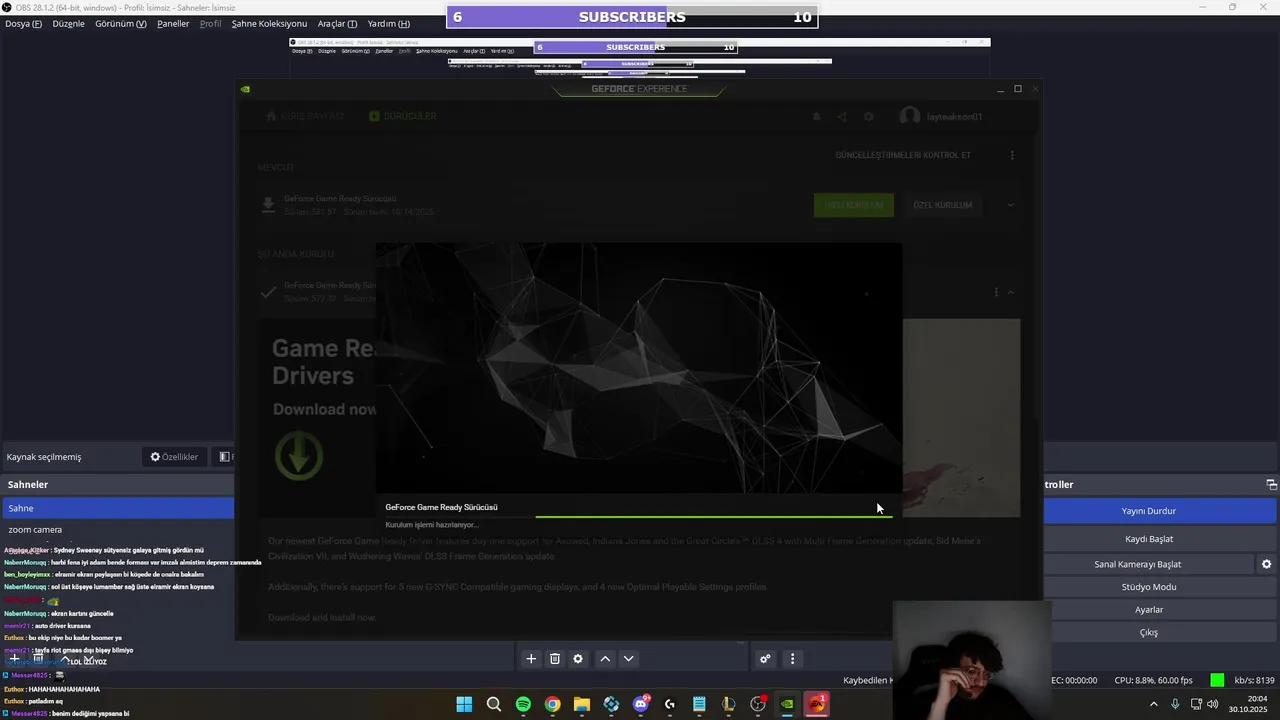Move source up with up arrow

click(605, 659)
